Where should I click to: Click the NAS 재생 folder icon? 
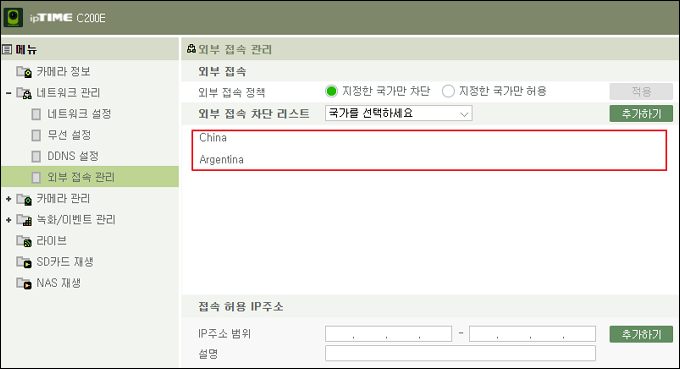pyautogui.click(x=24, y=284)
